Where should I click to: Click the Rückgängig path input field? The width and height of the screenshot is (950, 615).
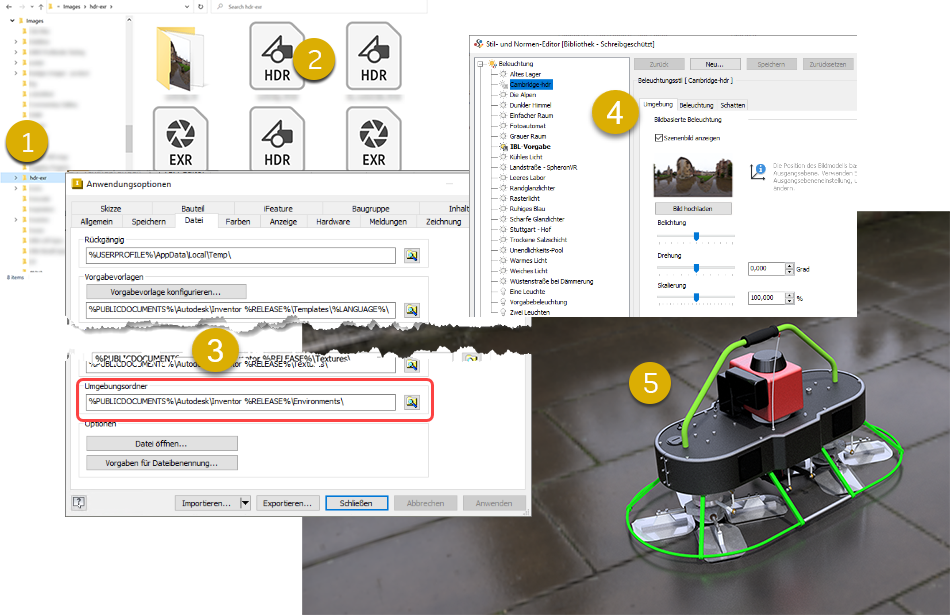tap(241, 255)
